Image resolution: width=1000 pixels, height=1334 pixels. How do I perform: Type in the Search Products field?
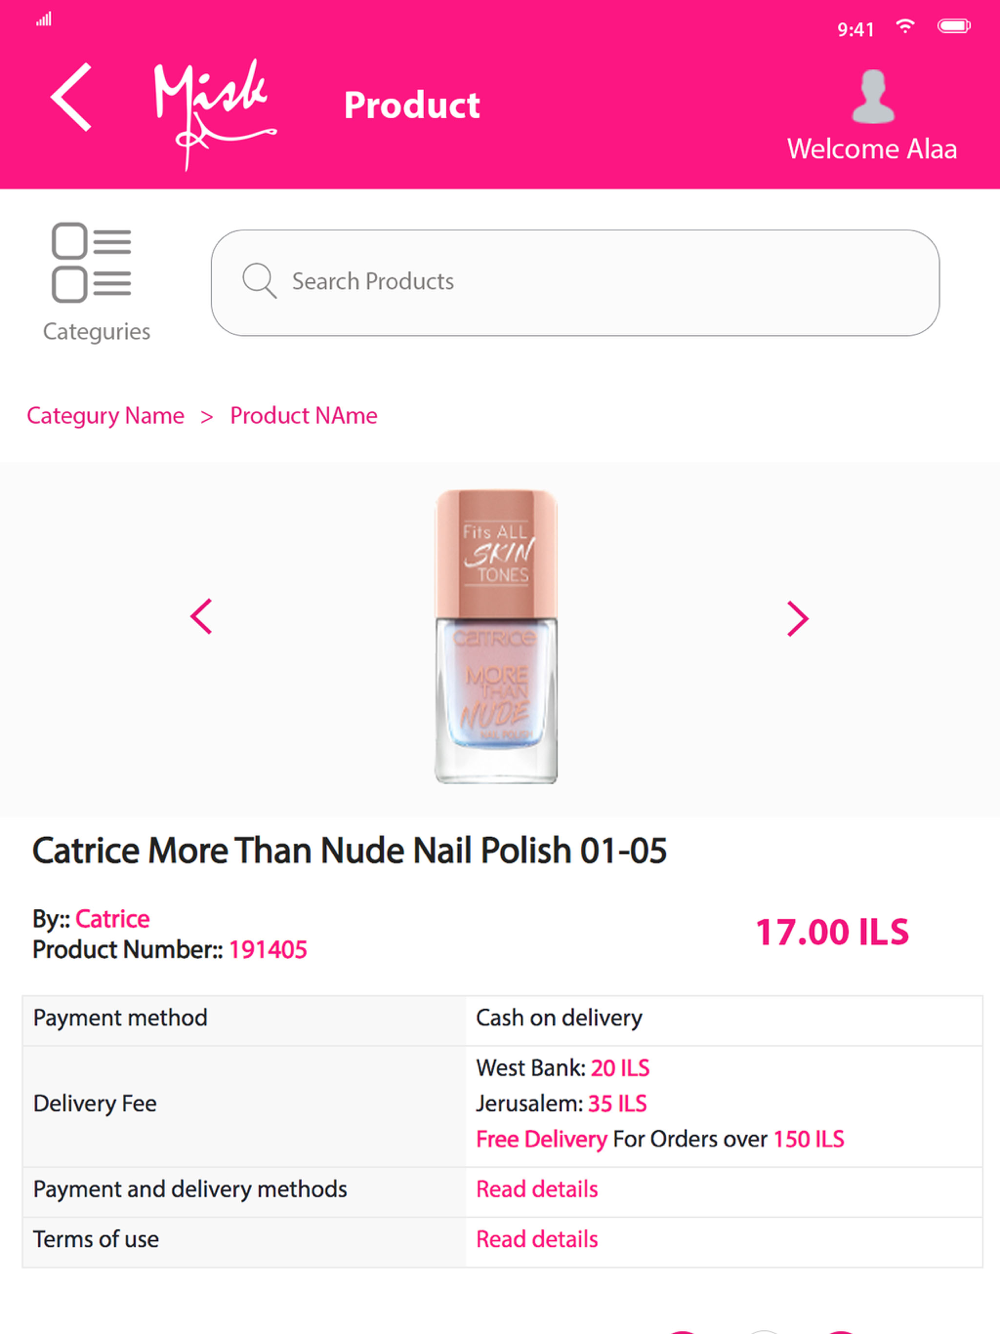(600, 282)
